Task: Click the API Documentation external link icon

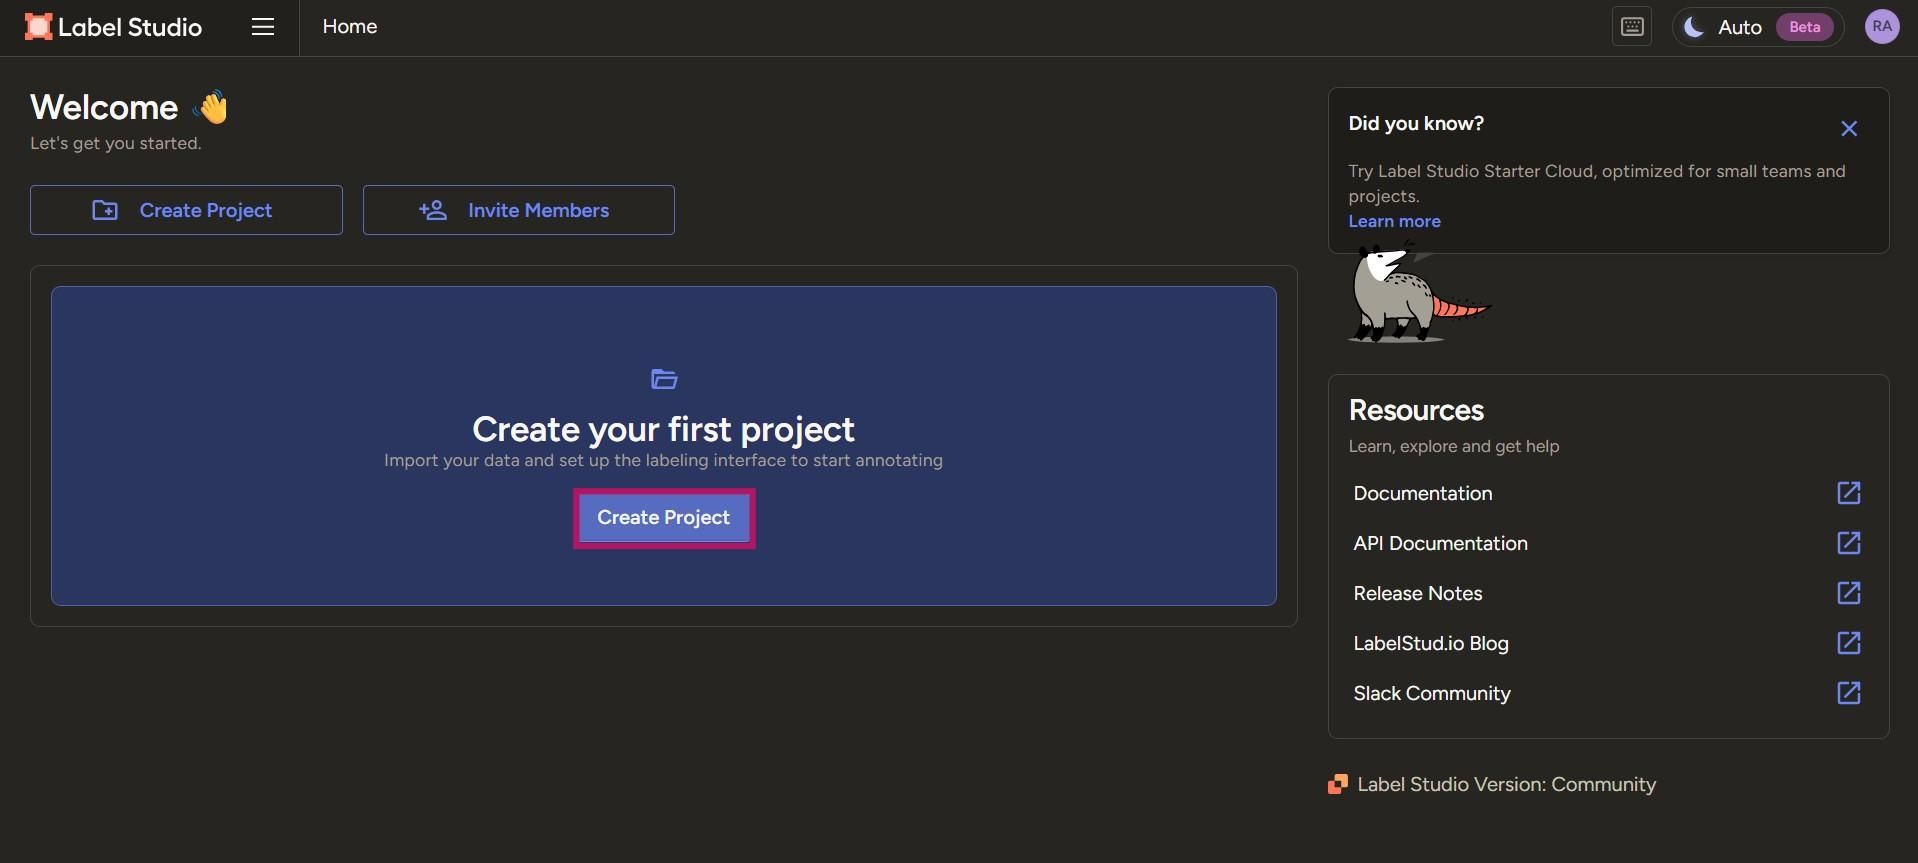Action: pos(1849,543)
